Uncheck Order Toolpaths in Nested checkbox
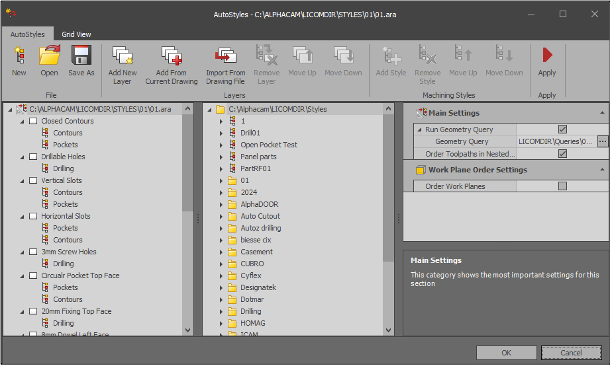 coord(562,154)
